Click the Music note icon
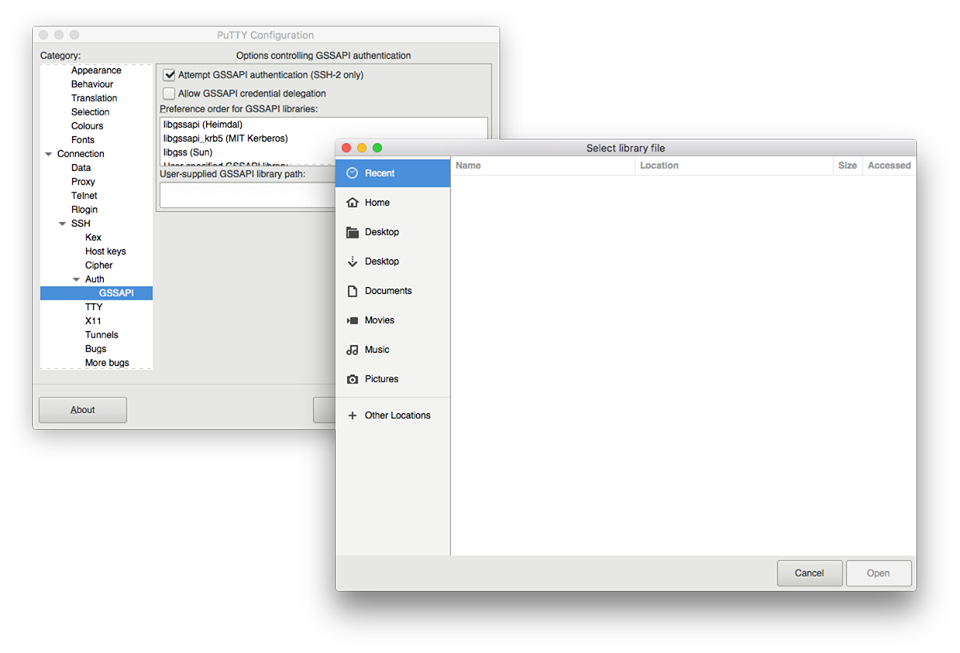The image size is (960, 653). 352,350
